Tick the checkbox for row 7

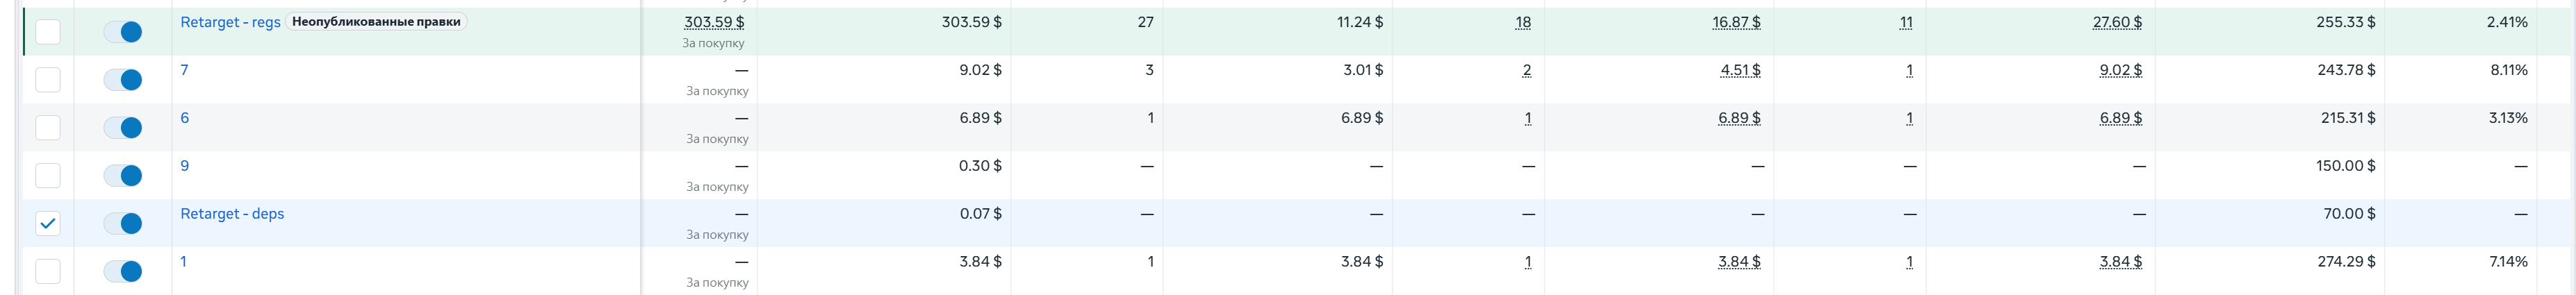tap(48, 80)
